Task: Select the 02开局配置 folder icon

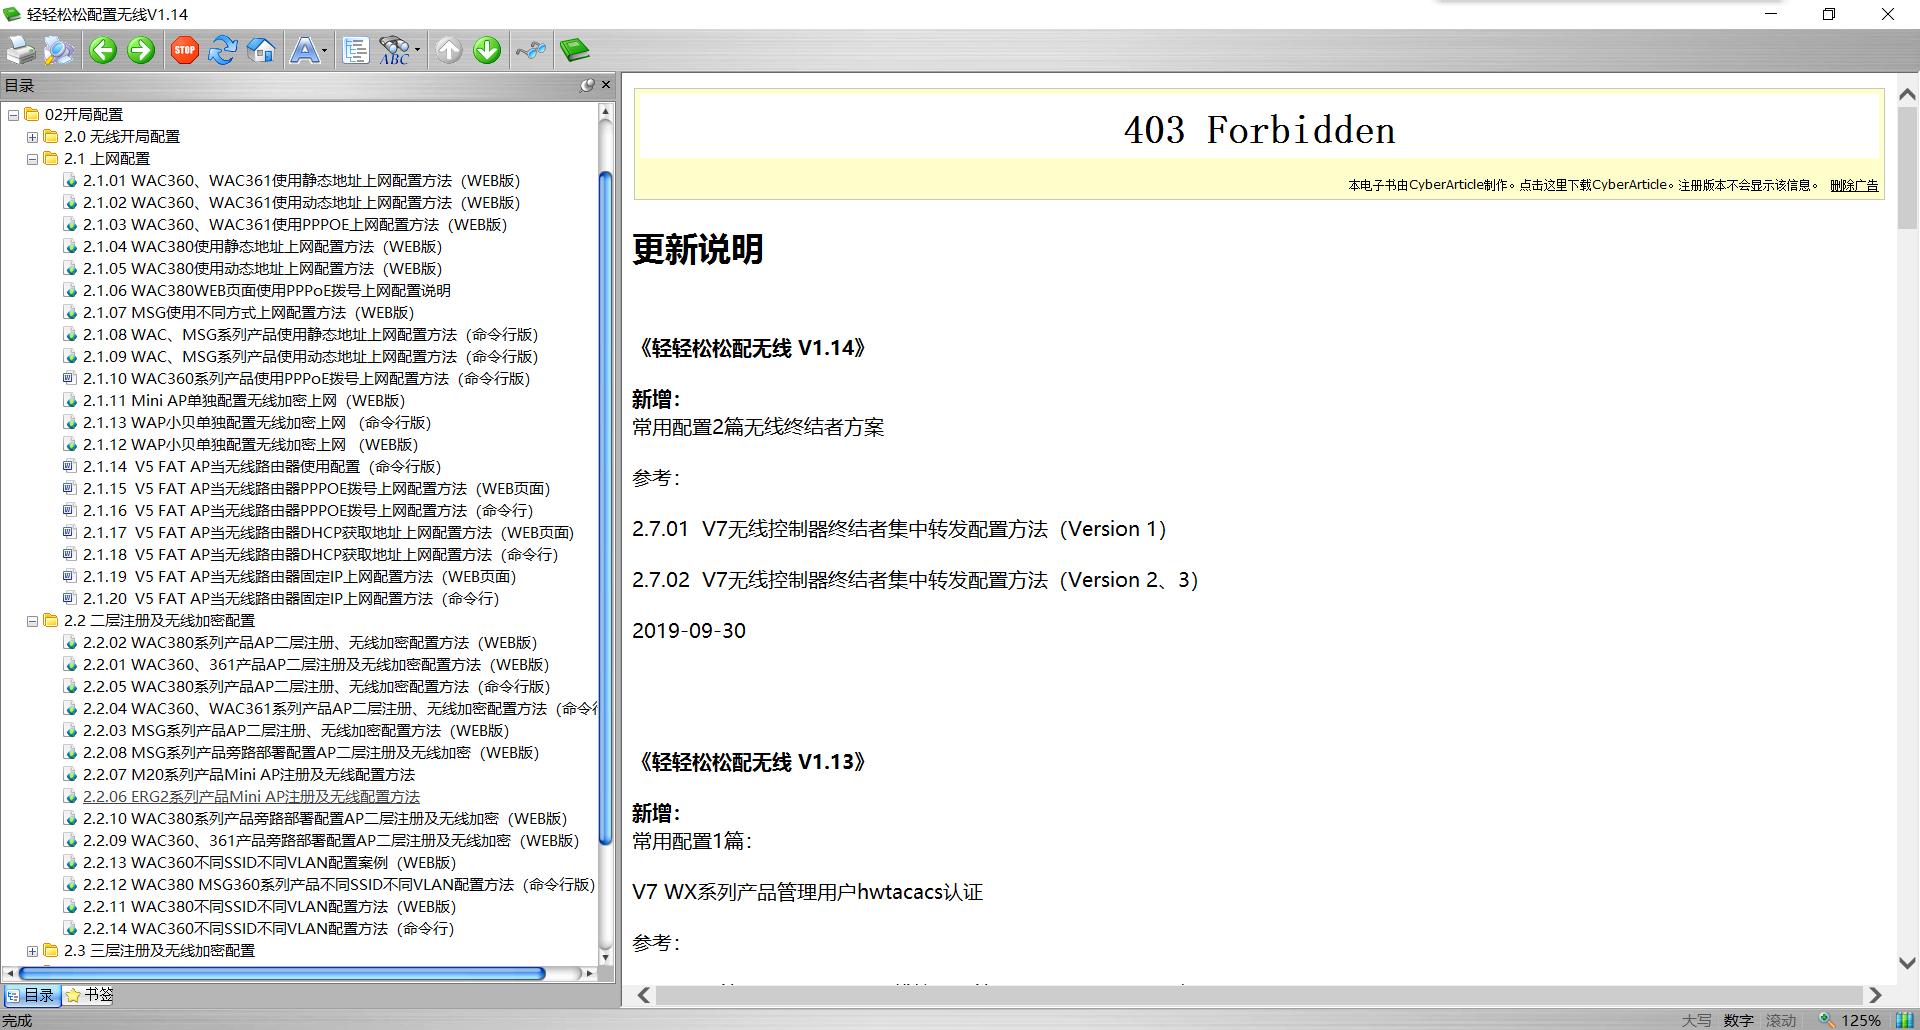Action: (x=31, y=114)
